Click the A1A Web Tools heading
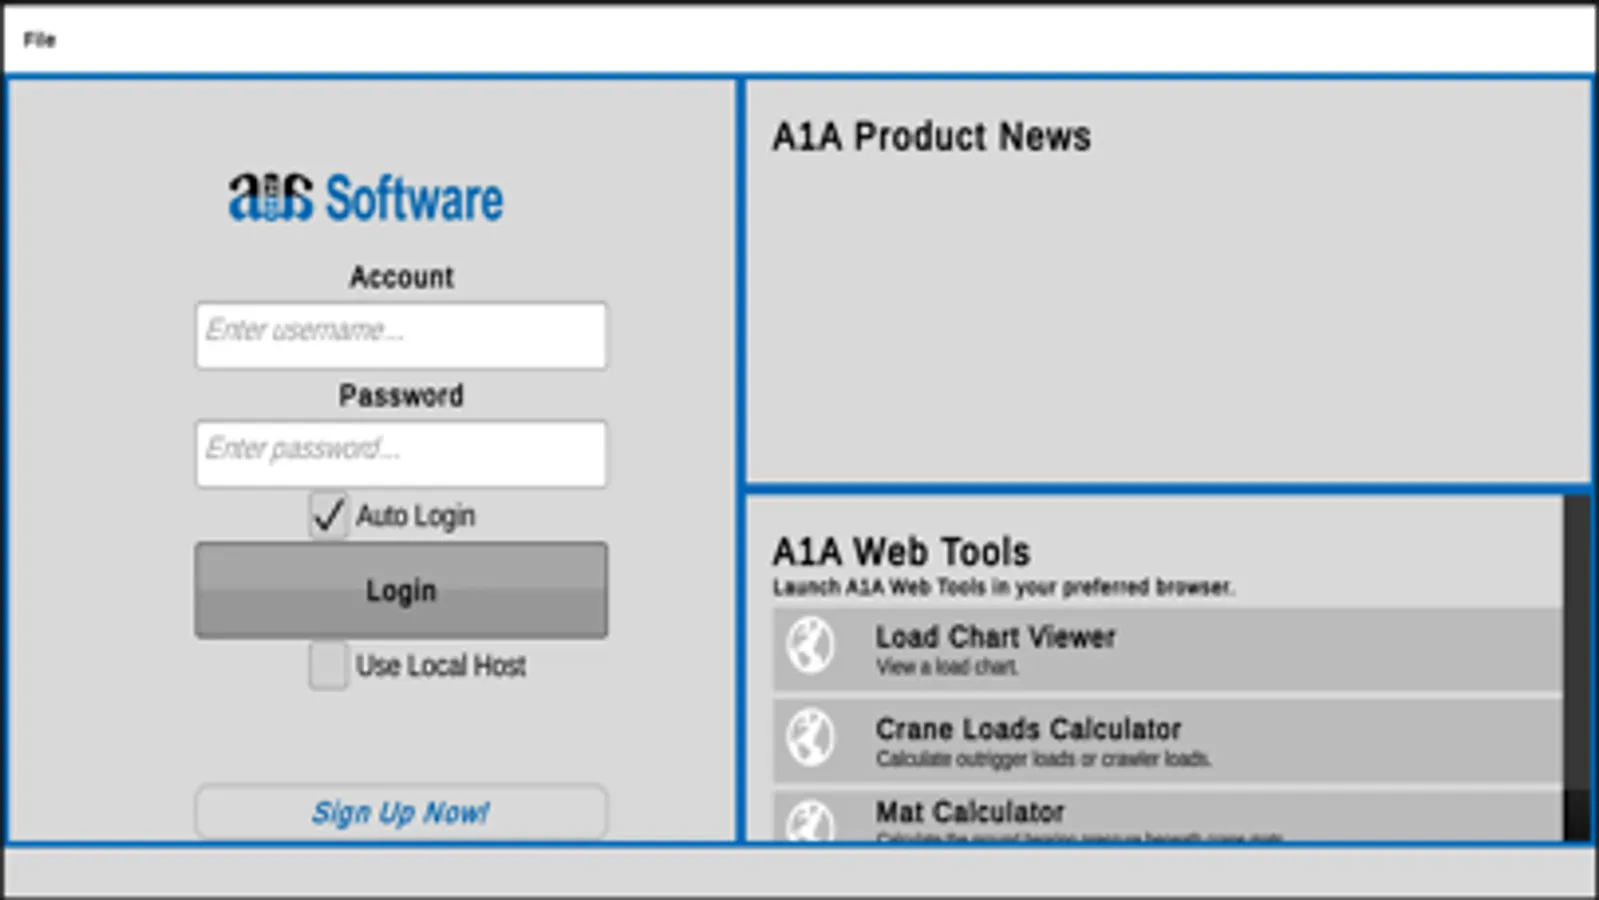This screenshot has width=1599, height=900. pos(901,551)
